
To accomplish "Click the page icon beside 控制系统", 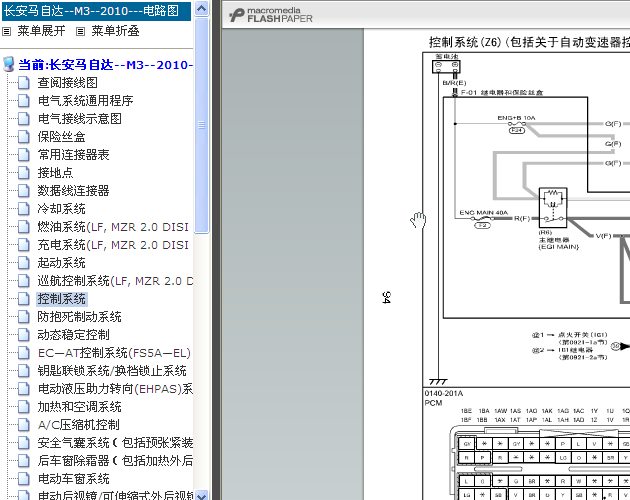I will pyautogui.click(x=24, y=299).
